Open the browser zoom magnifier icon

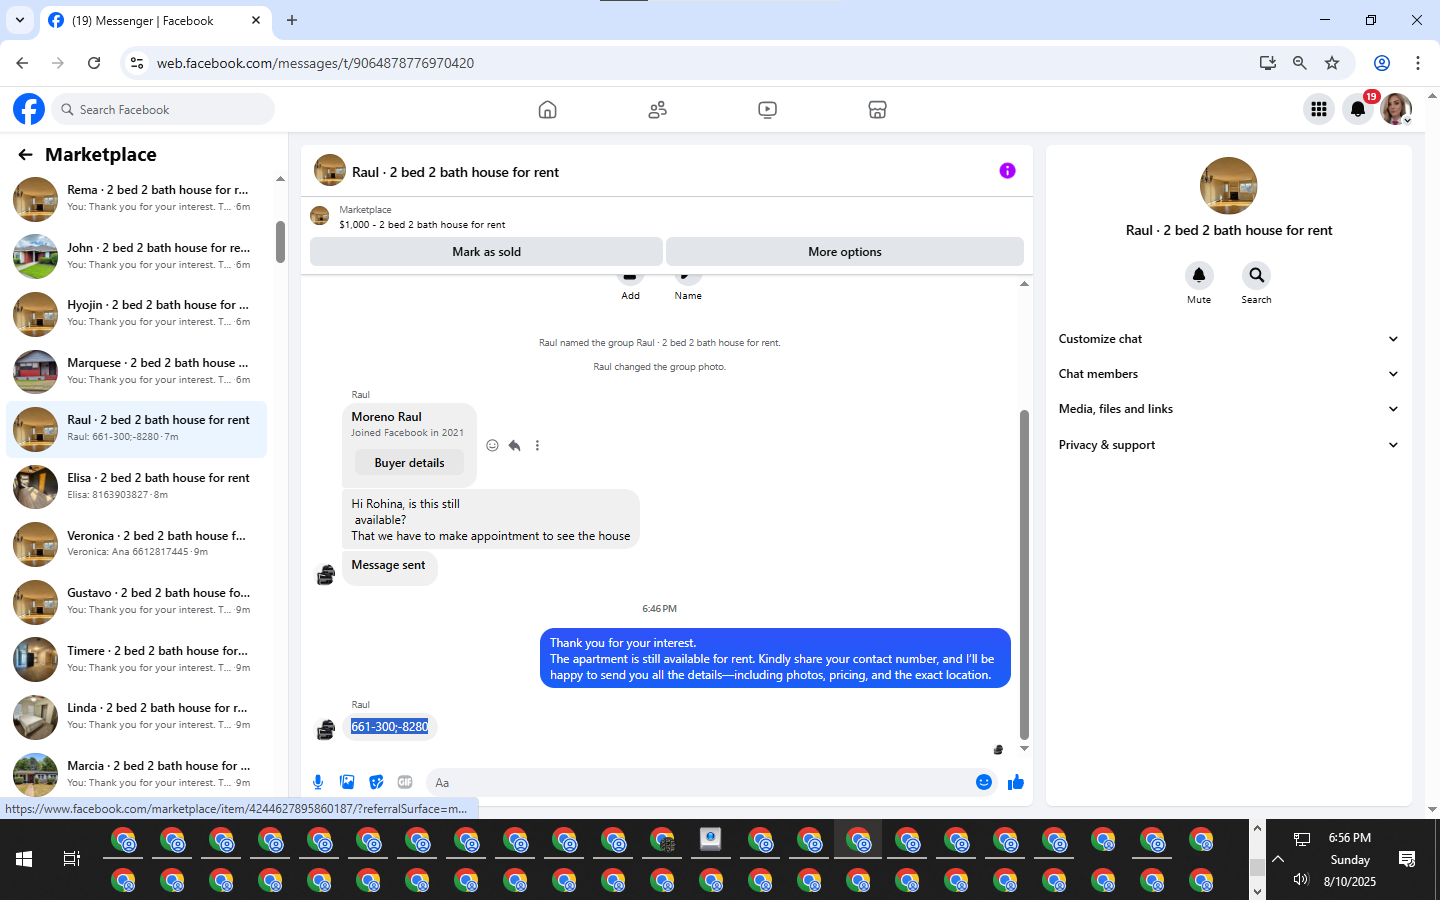(1300, 63)
